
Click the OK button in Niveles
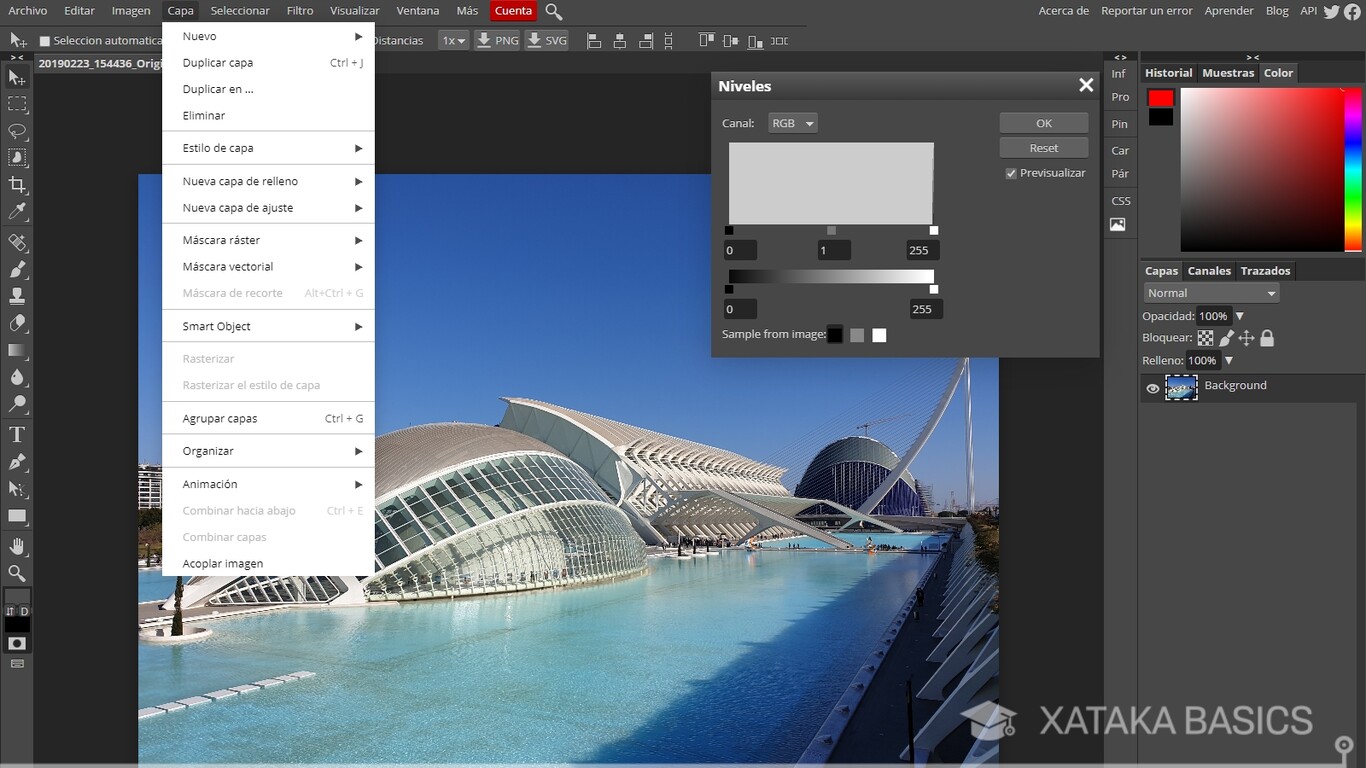click(x=1043, y=122)
